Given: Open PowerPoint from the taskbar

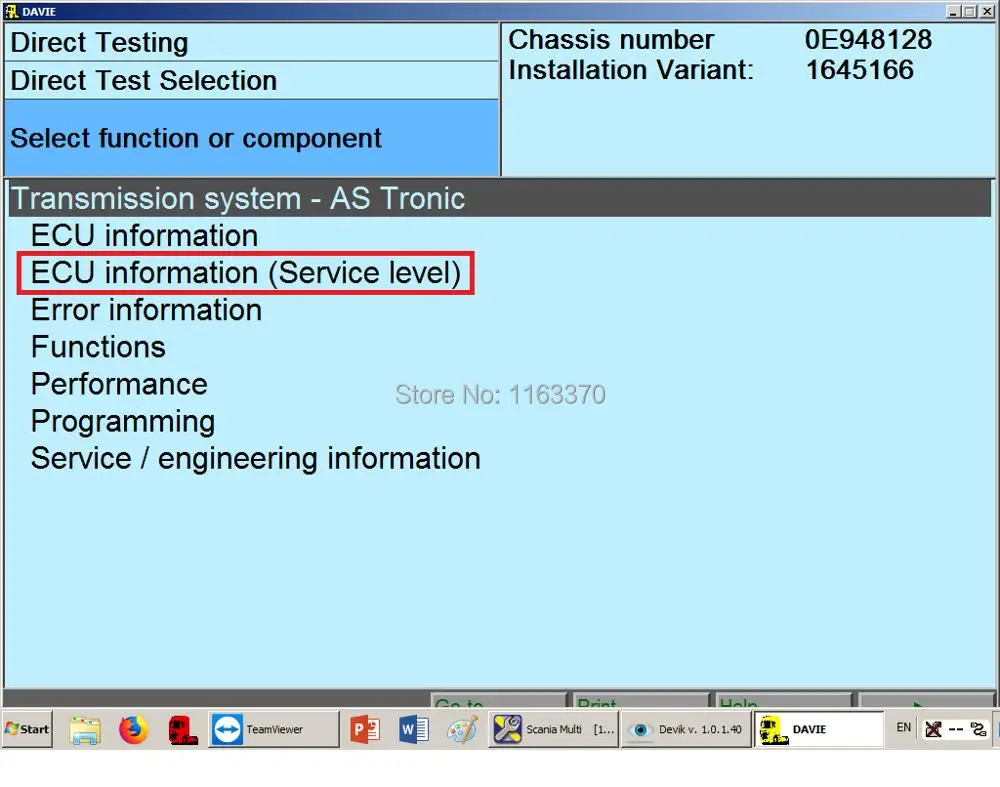Looking at the screenshot, I should point(365,730).
